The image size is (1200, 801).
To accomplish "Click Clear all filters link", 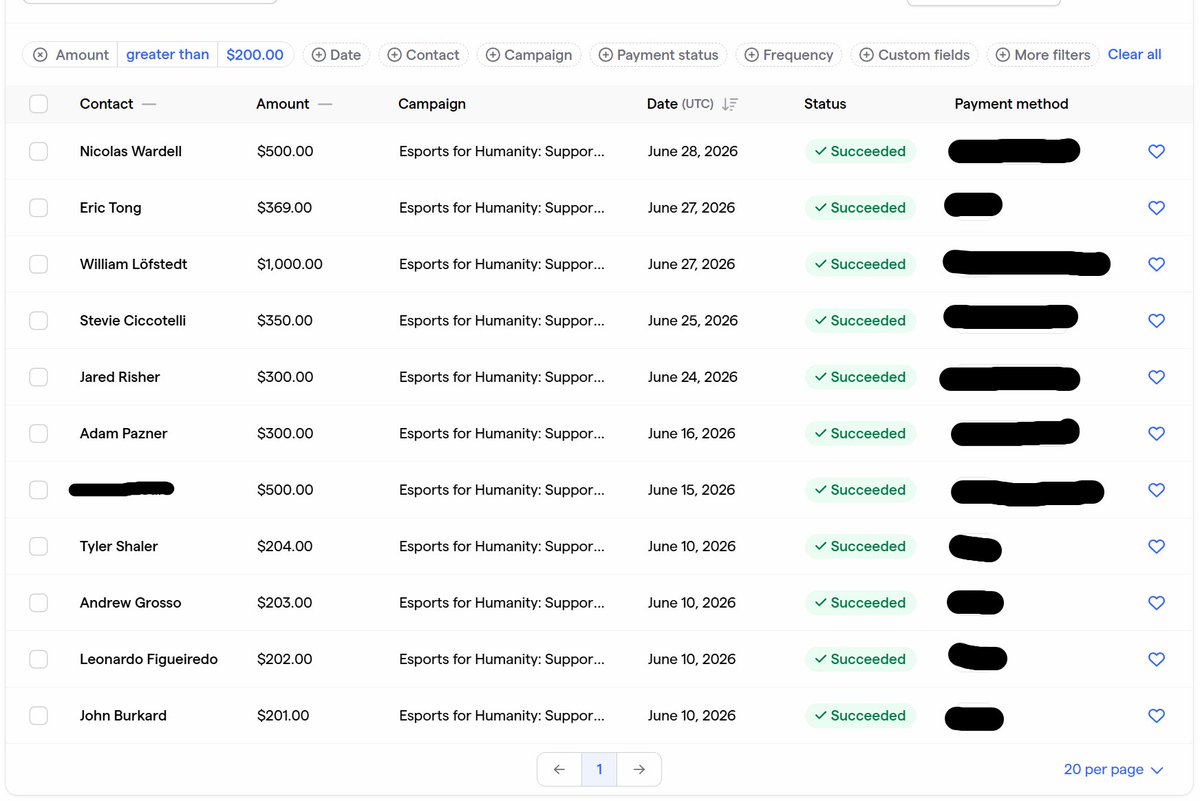I will click(1134, 55).
